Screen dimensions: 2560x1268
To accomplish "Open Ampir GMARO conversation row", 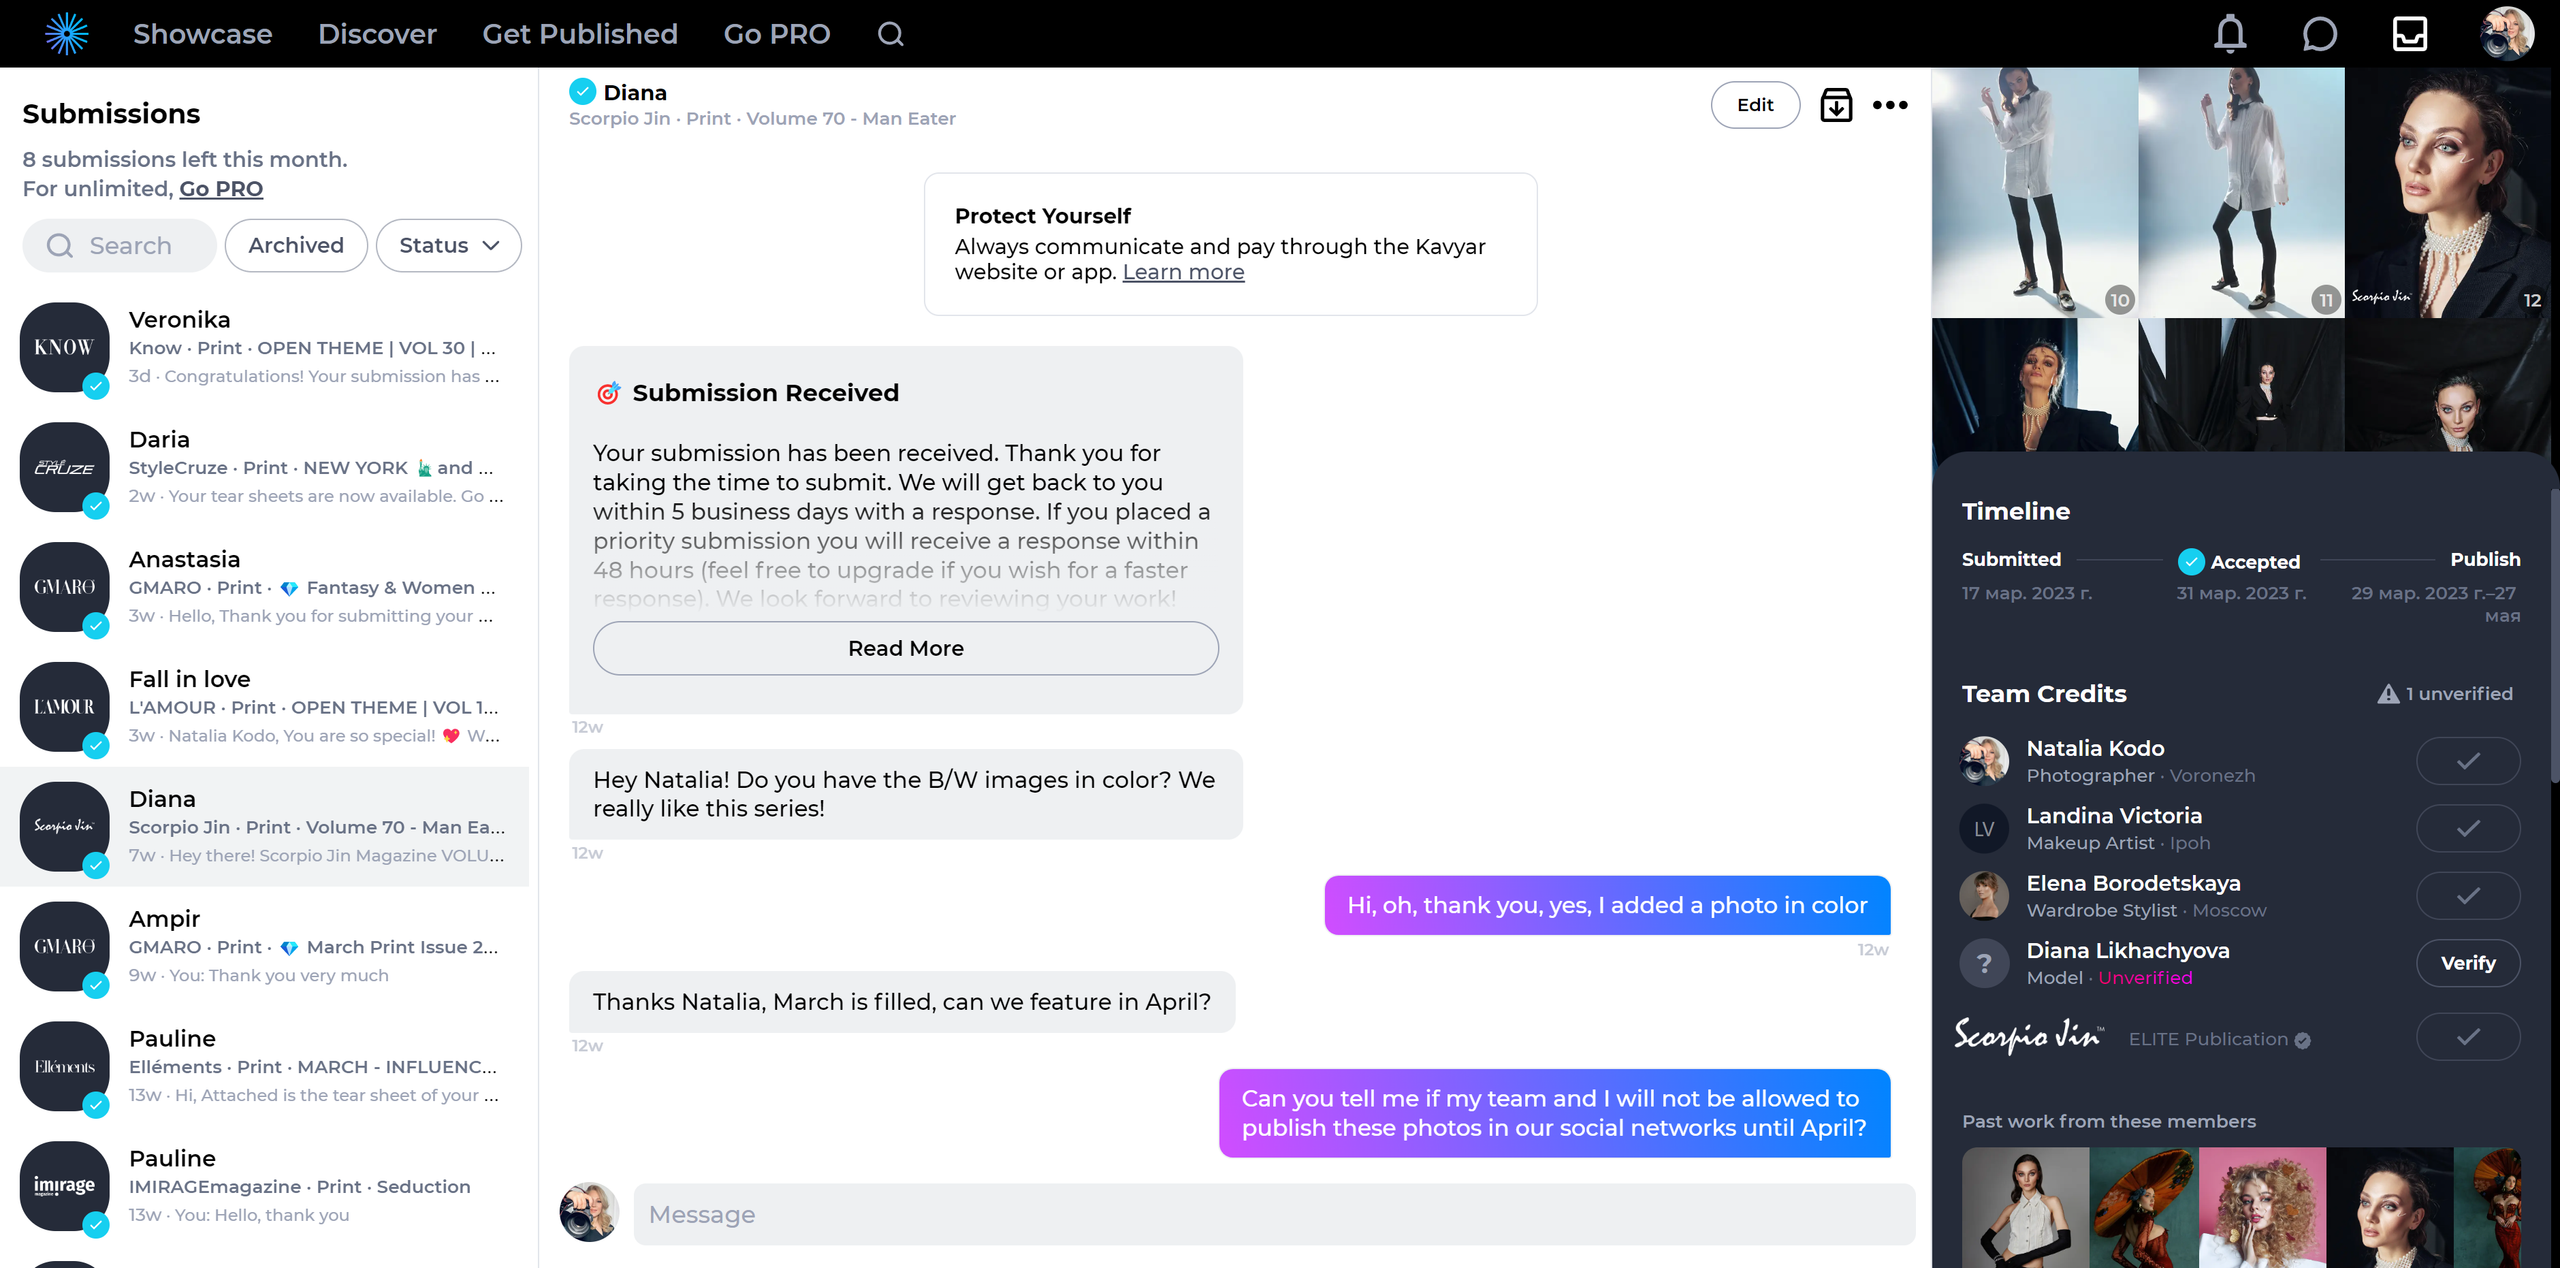I will 265,947.
